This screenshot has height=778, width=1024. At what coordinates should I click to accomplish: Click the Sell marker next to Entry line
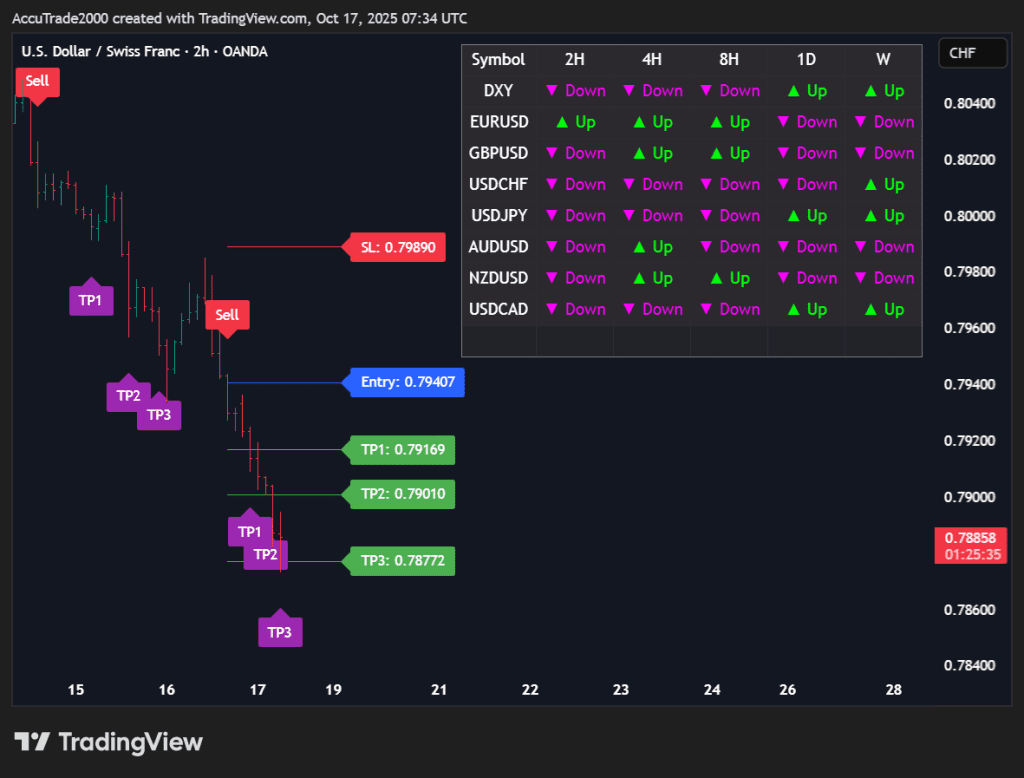click(227, 315)
